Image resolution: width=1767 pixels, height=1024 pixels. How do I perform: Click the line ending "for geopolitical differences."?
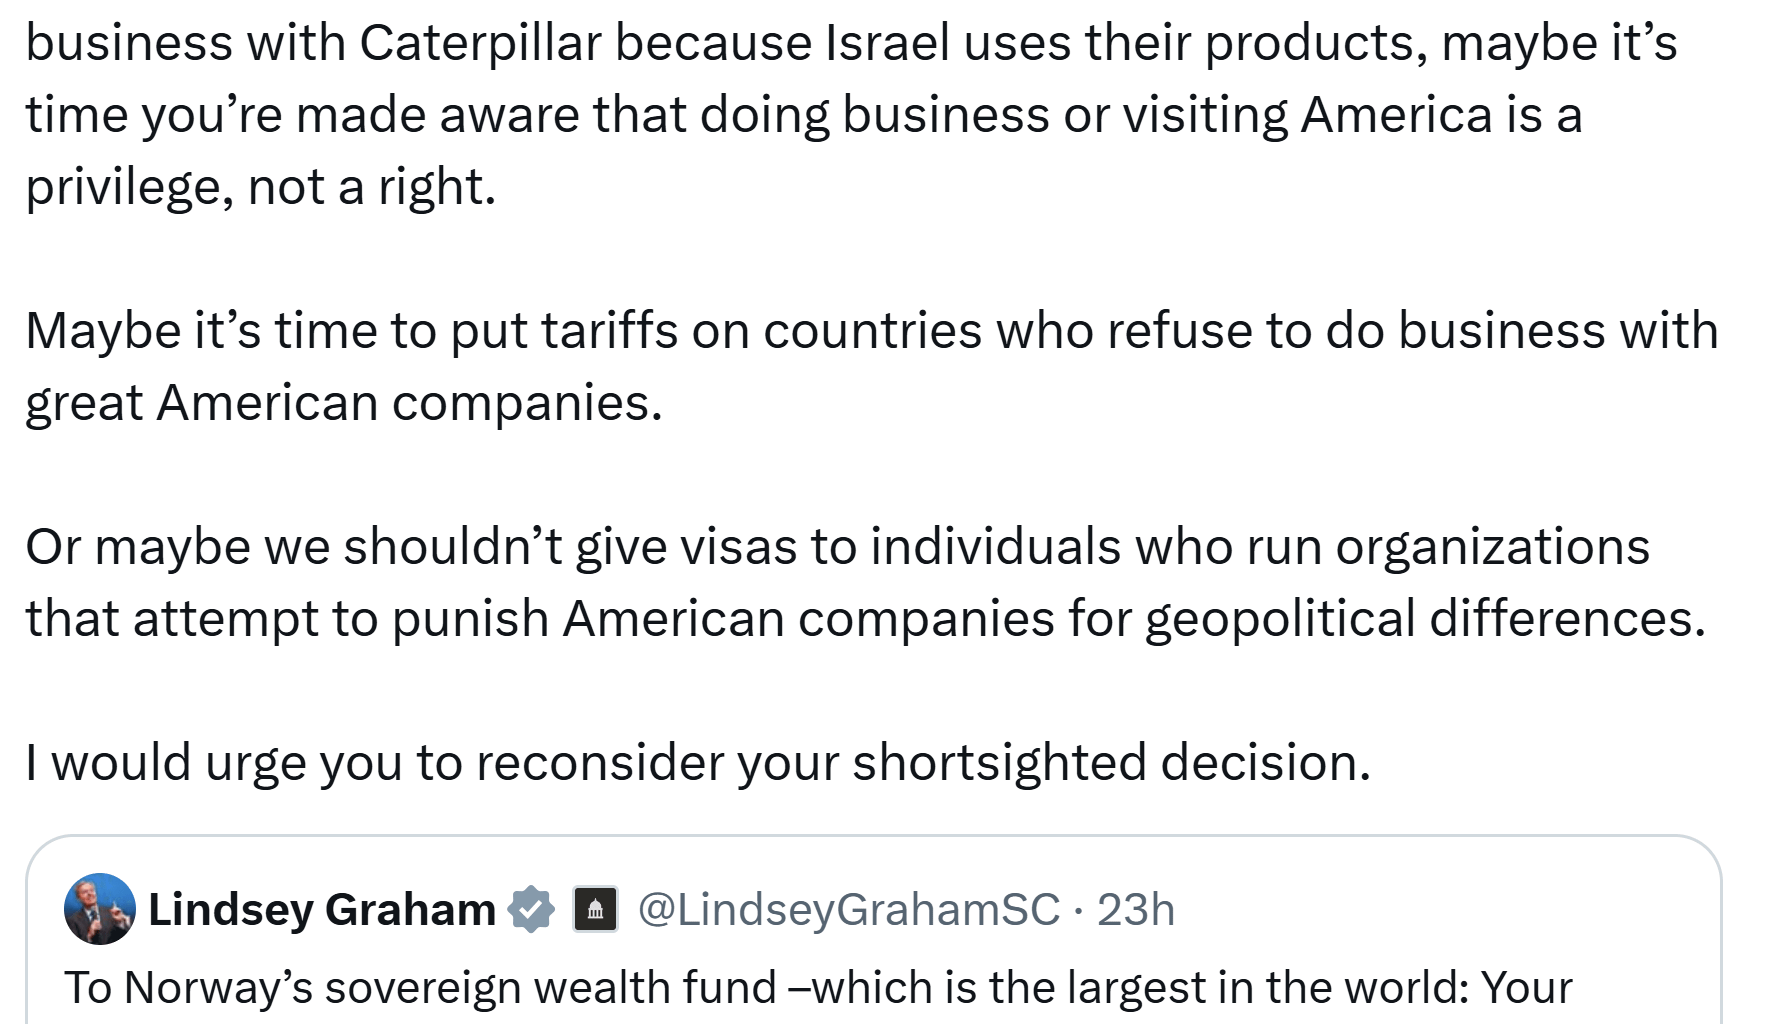coord(865,619)
